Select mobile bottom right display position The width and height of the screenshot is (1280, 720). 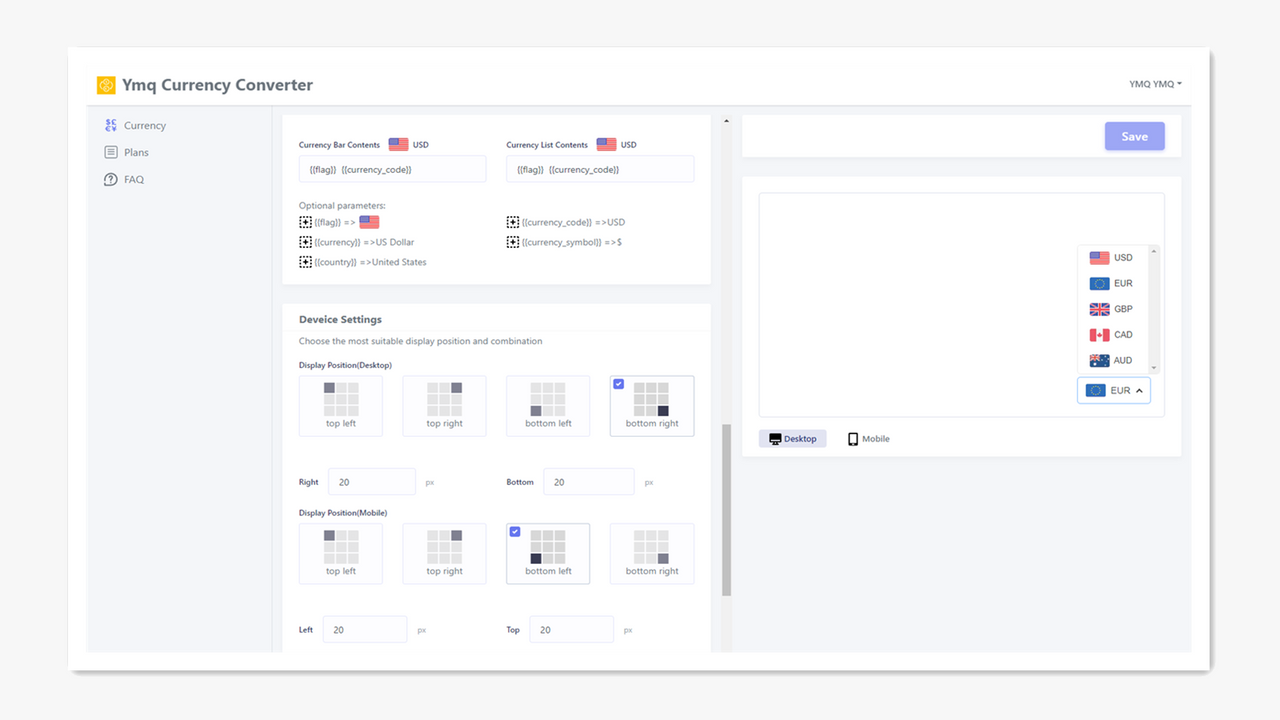click(652, 554)
